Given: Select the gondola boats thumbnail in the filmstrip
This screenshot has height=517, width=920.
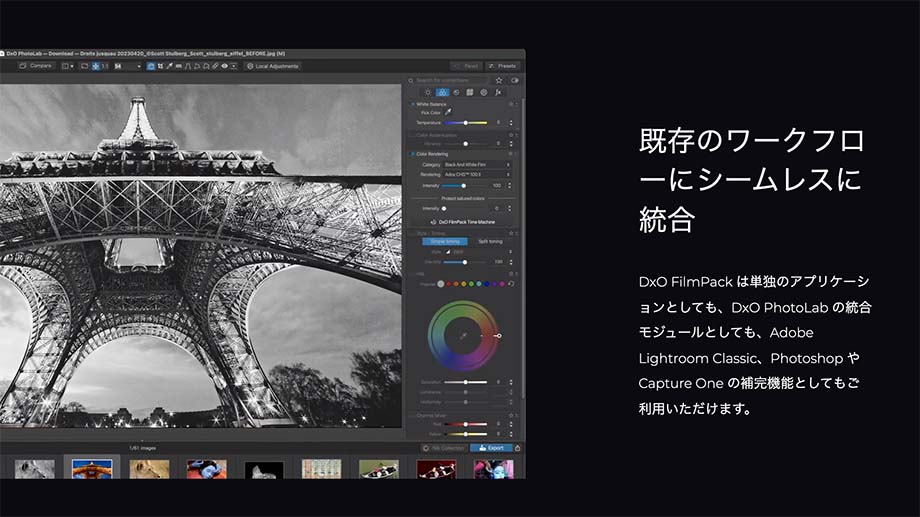Looking at the screenshot, I should point(378,468).
